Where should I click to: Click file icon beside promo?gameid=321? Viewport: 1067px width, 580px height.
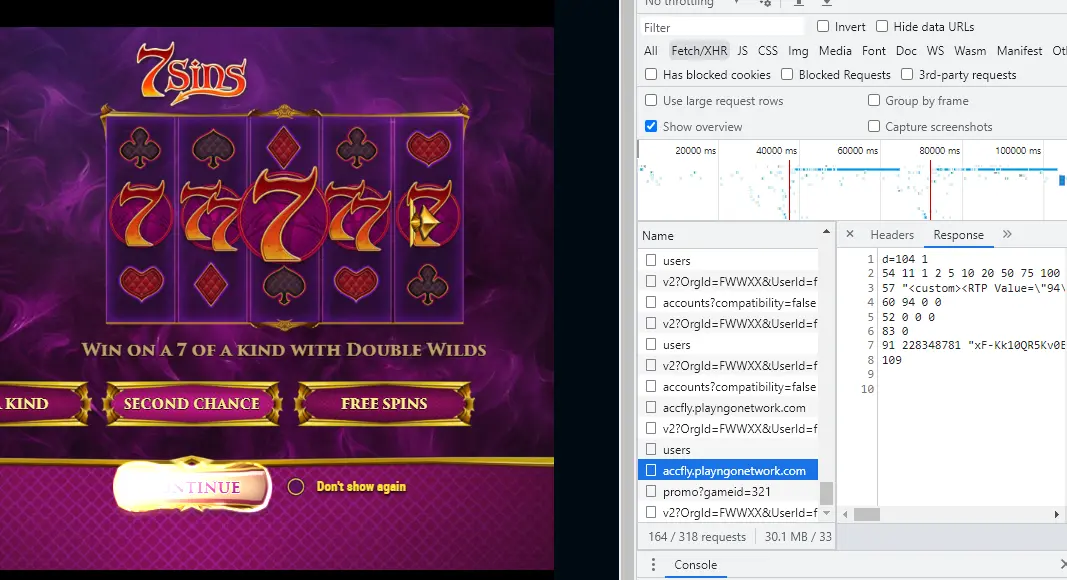651,491
